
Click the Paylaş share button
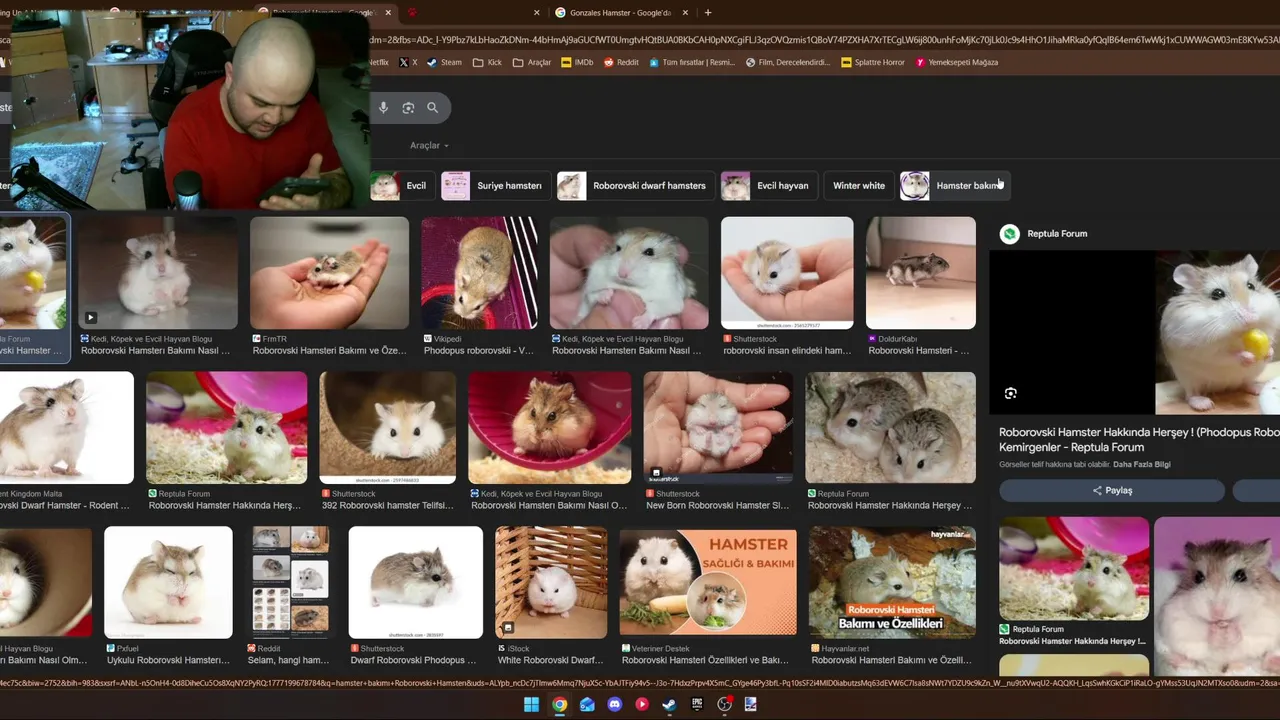coord(1112,491)
